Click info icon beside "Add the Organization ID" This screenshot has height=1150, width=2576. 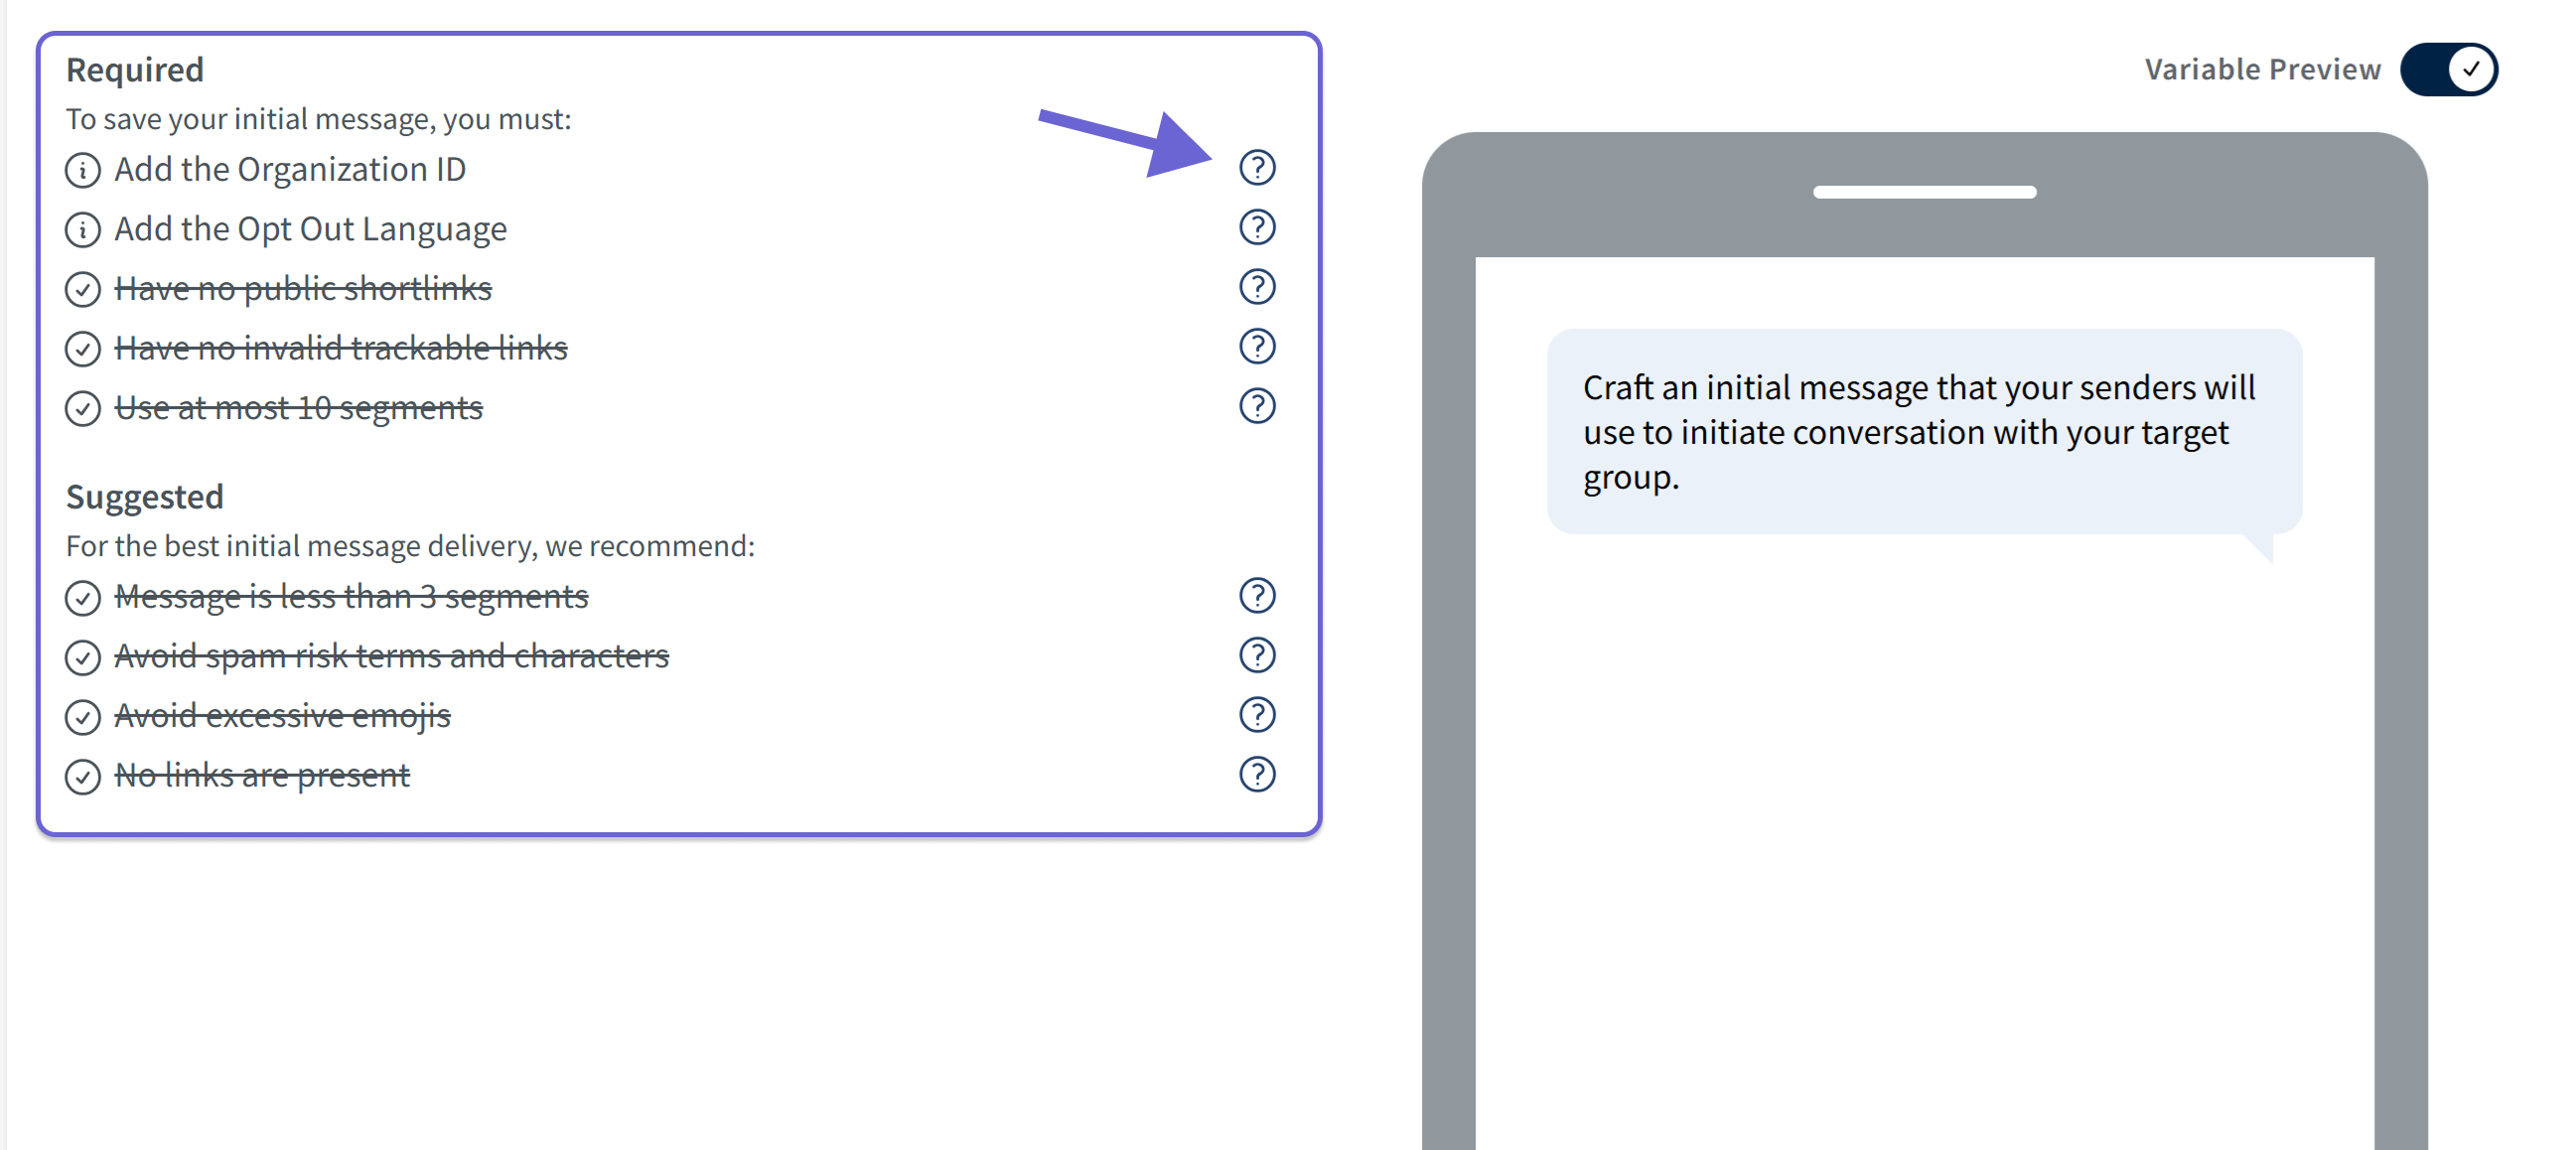pyautogui.click(x=82, y=170)
